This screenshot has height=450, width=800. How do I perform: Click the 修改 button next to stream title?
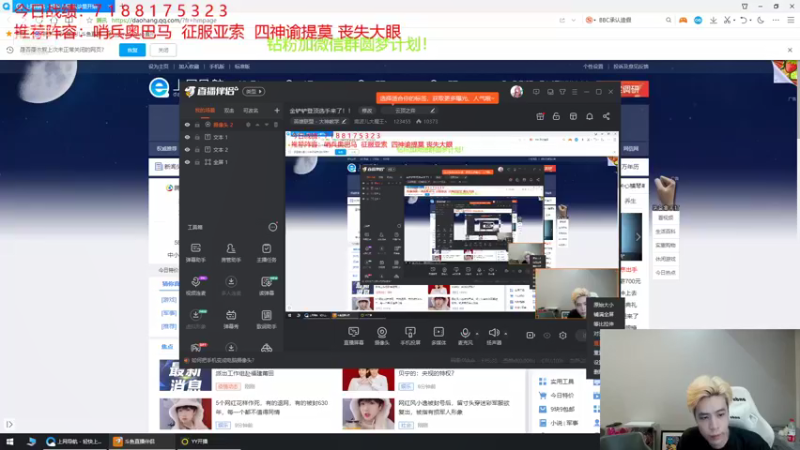[367, 110]
